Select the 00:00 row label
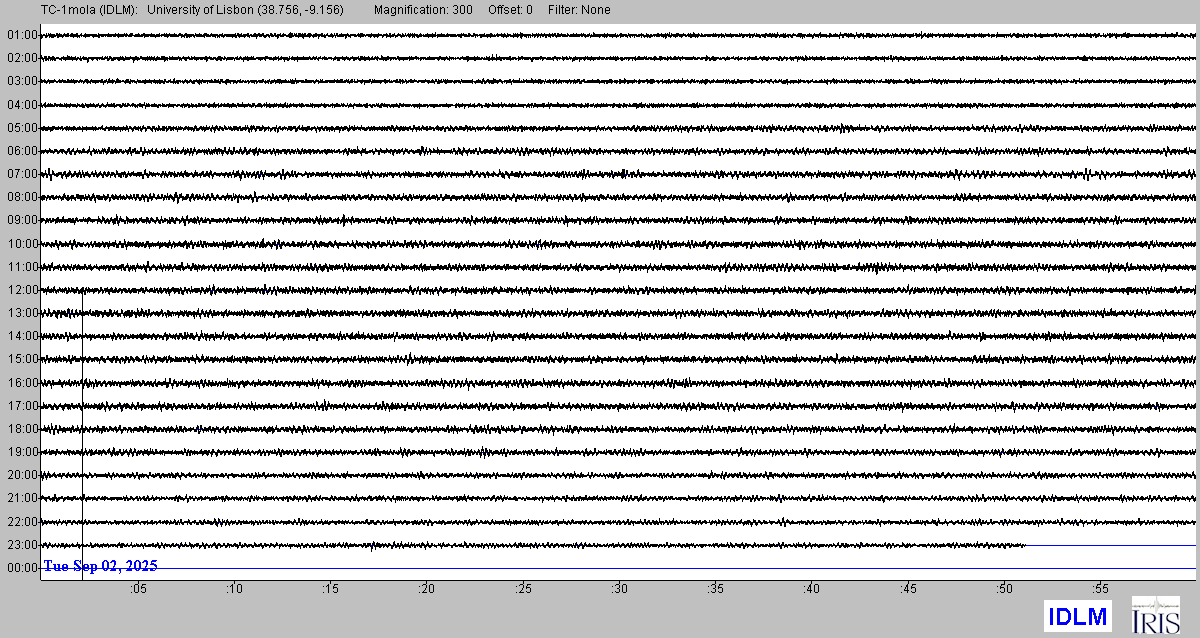This screenshot has height=638, width=1200. click(x=22, y=568)
